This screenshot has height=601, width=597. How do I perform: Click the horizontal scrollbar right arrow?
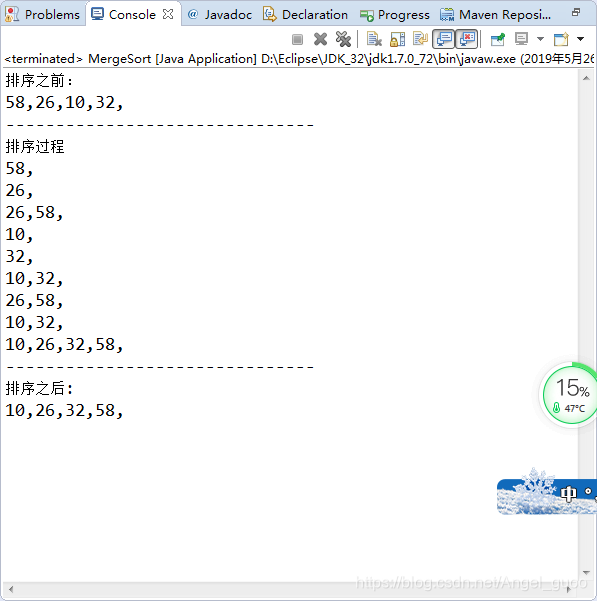[569, 589]
